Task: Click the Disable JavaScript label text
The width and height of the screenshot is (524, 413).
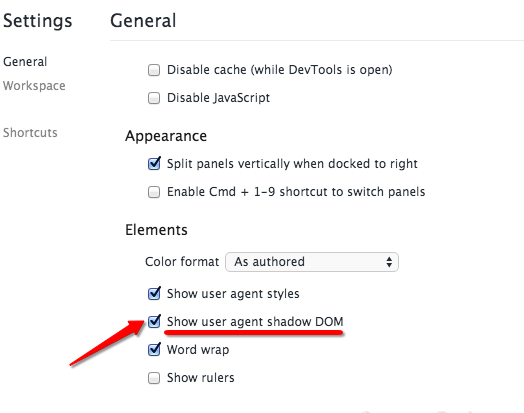Action: pos(218,98)
